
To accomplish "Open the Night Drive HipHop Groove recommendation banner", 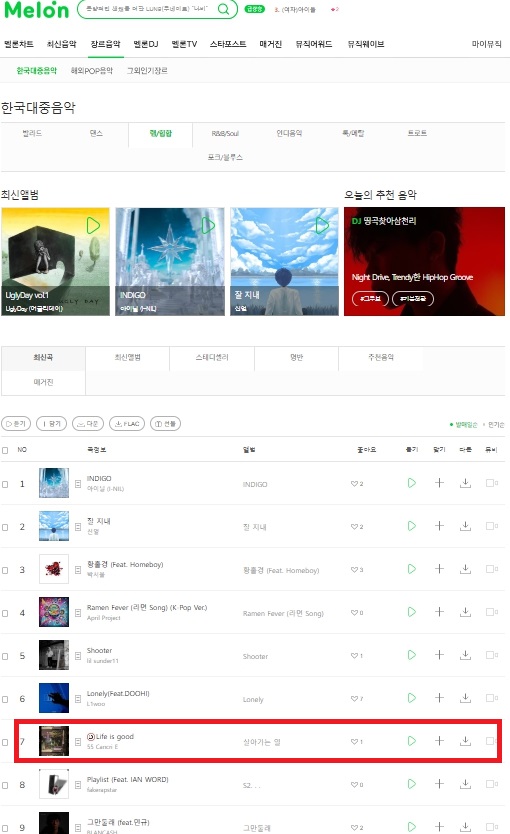I will (424, 261).
